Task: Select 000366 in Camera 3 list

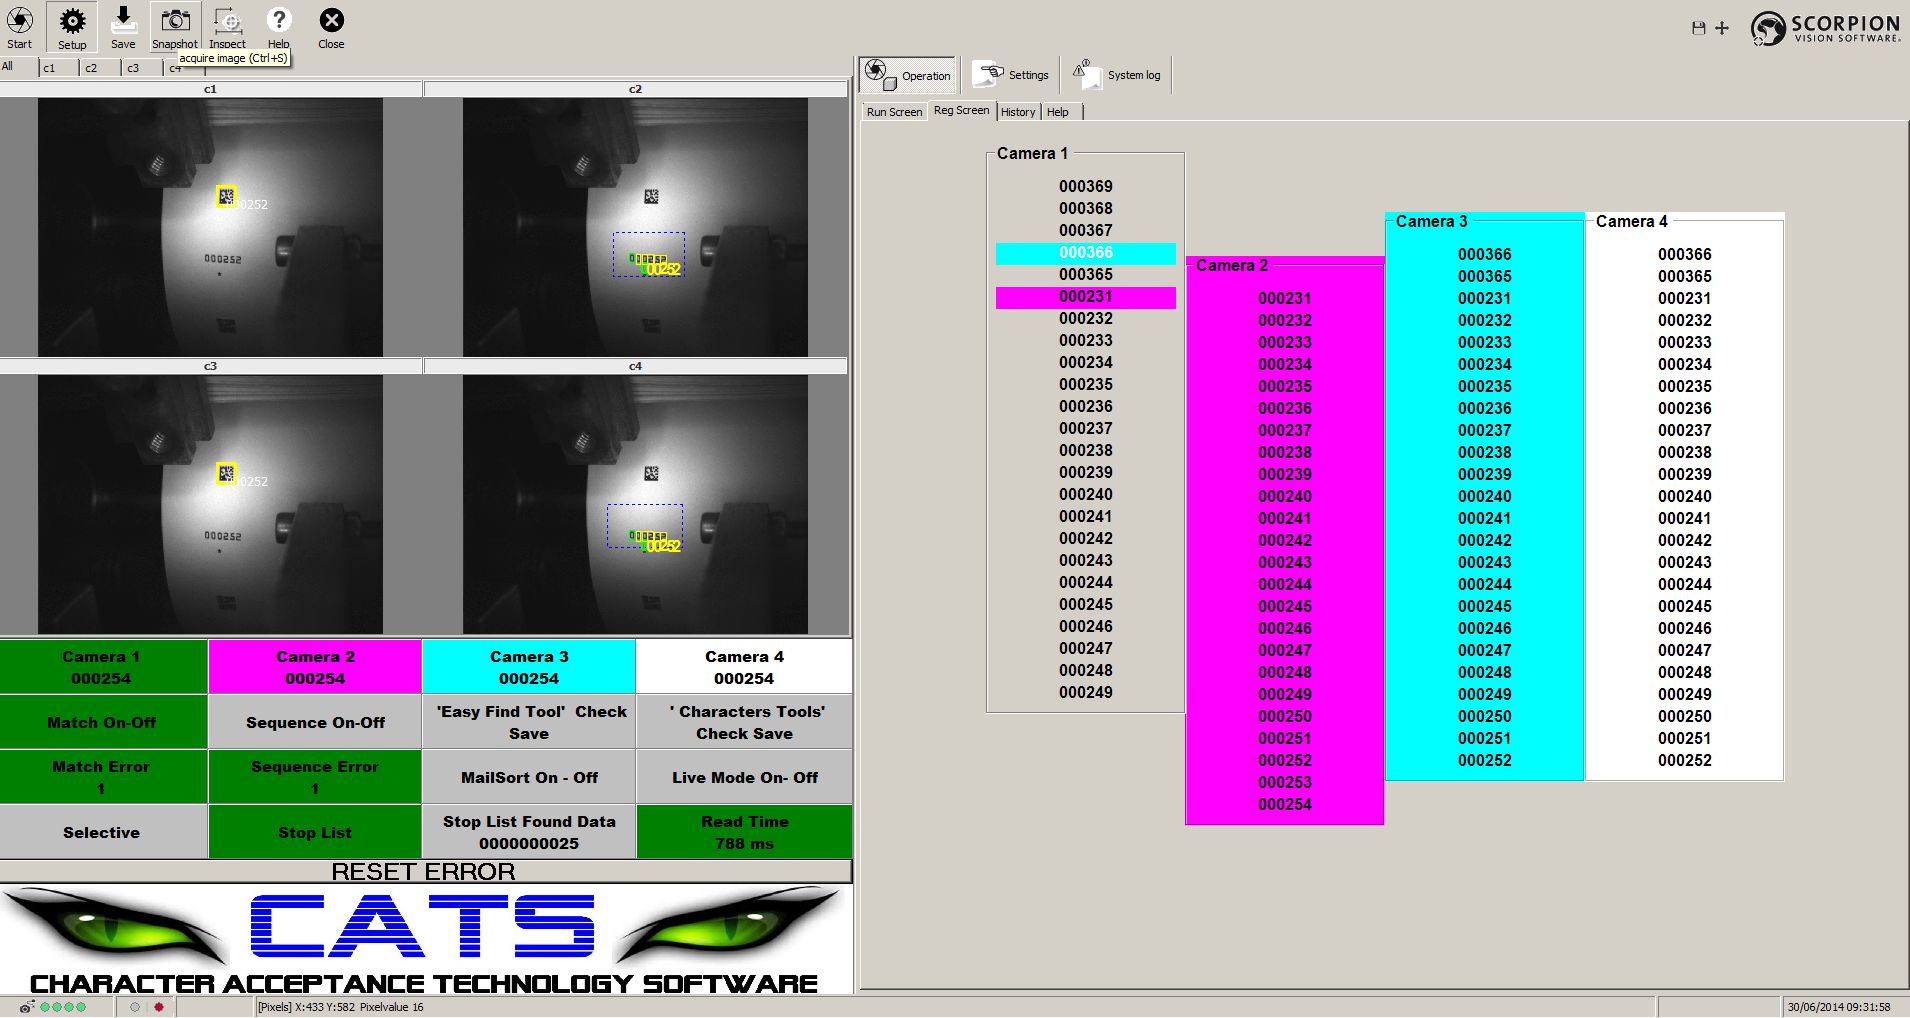Action: pos(1485,254)
